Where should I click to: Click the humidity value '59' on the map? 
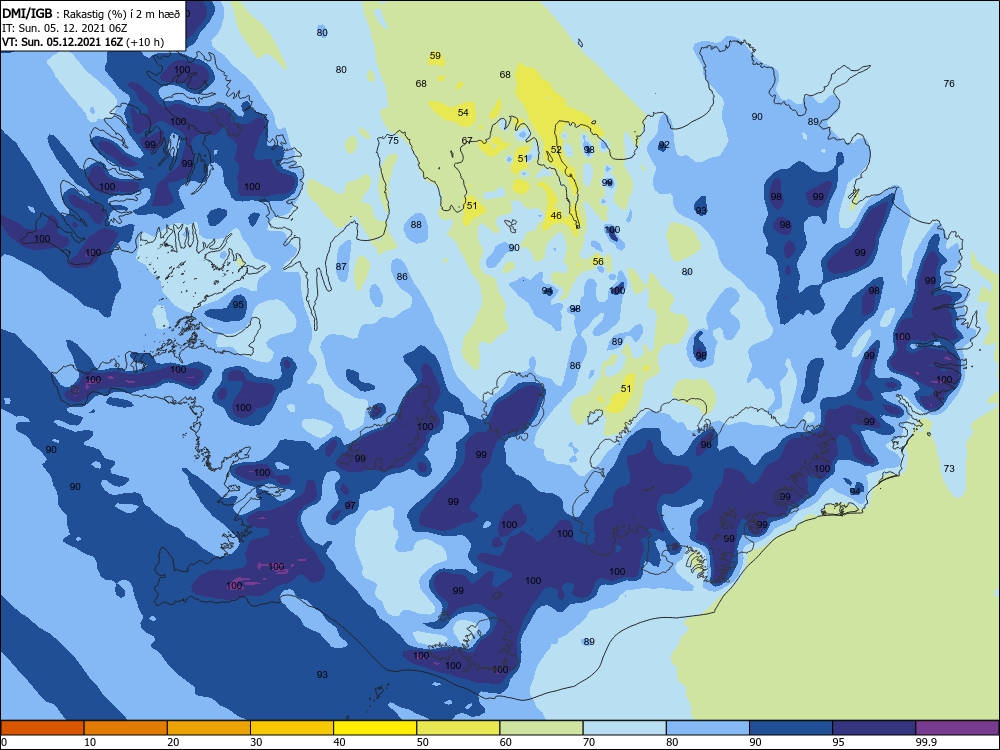(x=435, y=56)
